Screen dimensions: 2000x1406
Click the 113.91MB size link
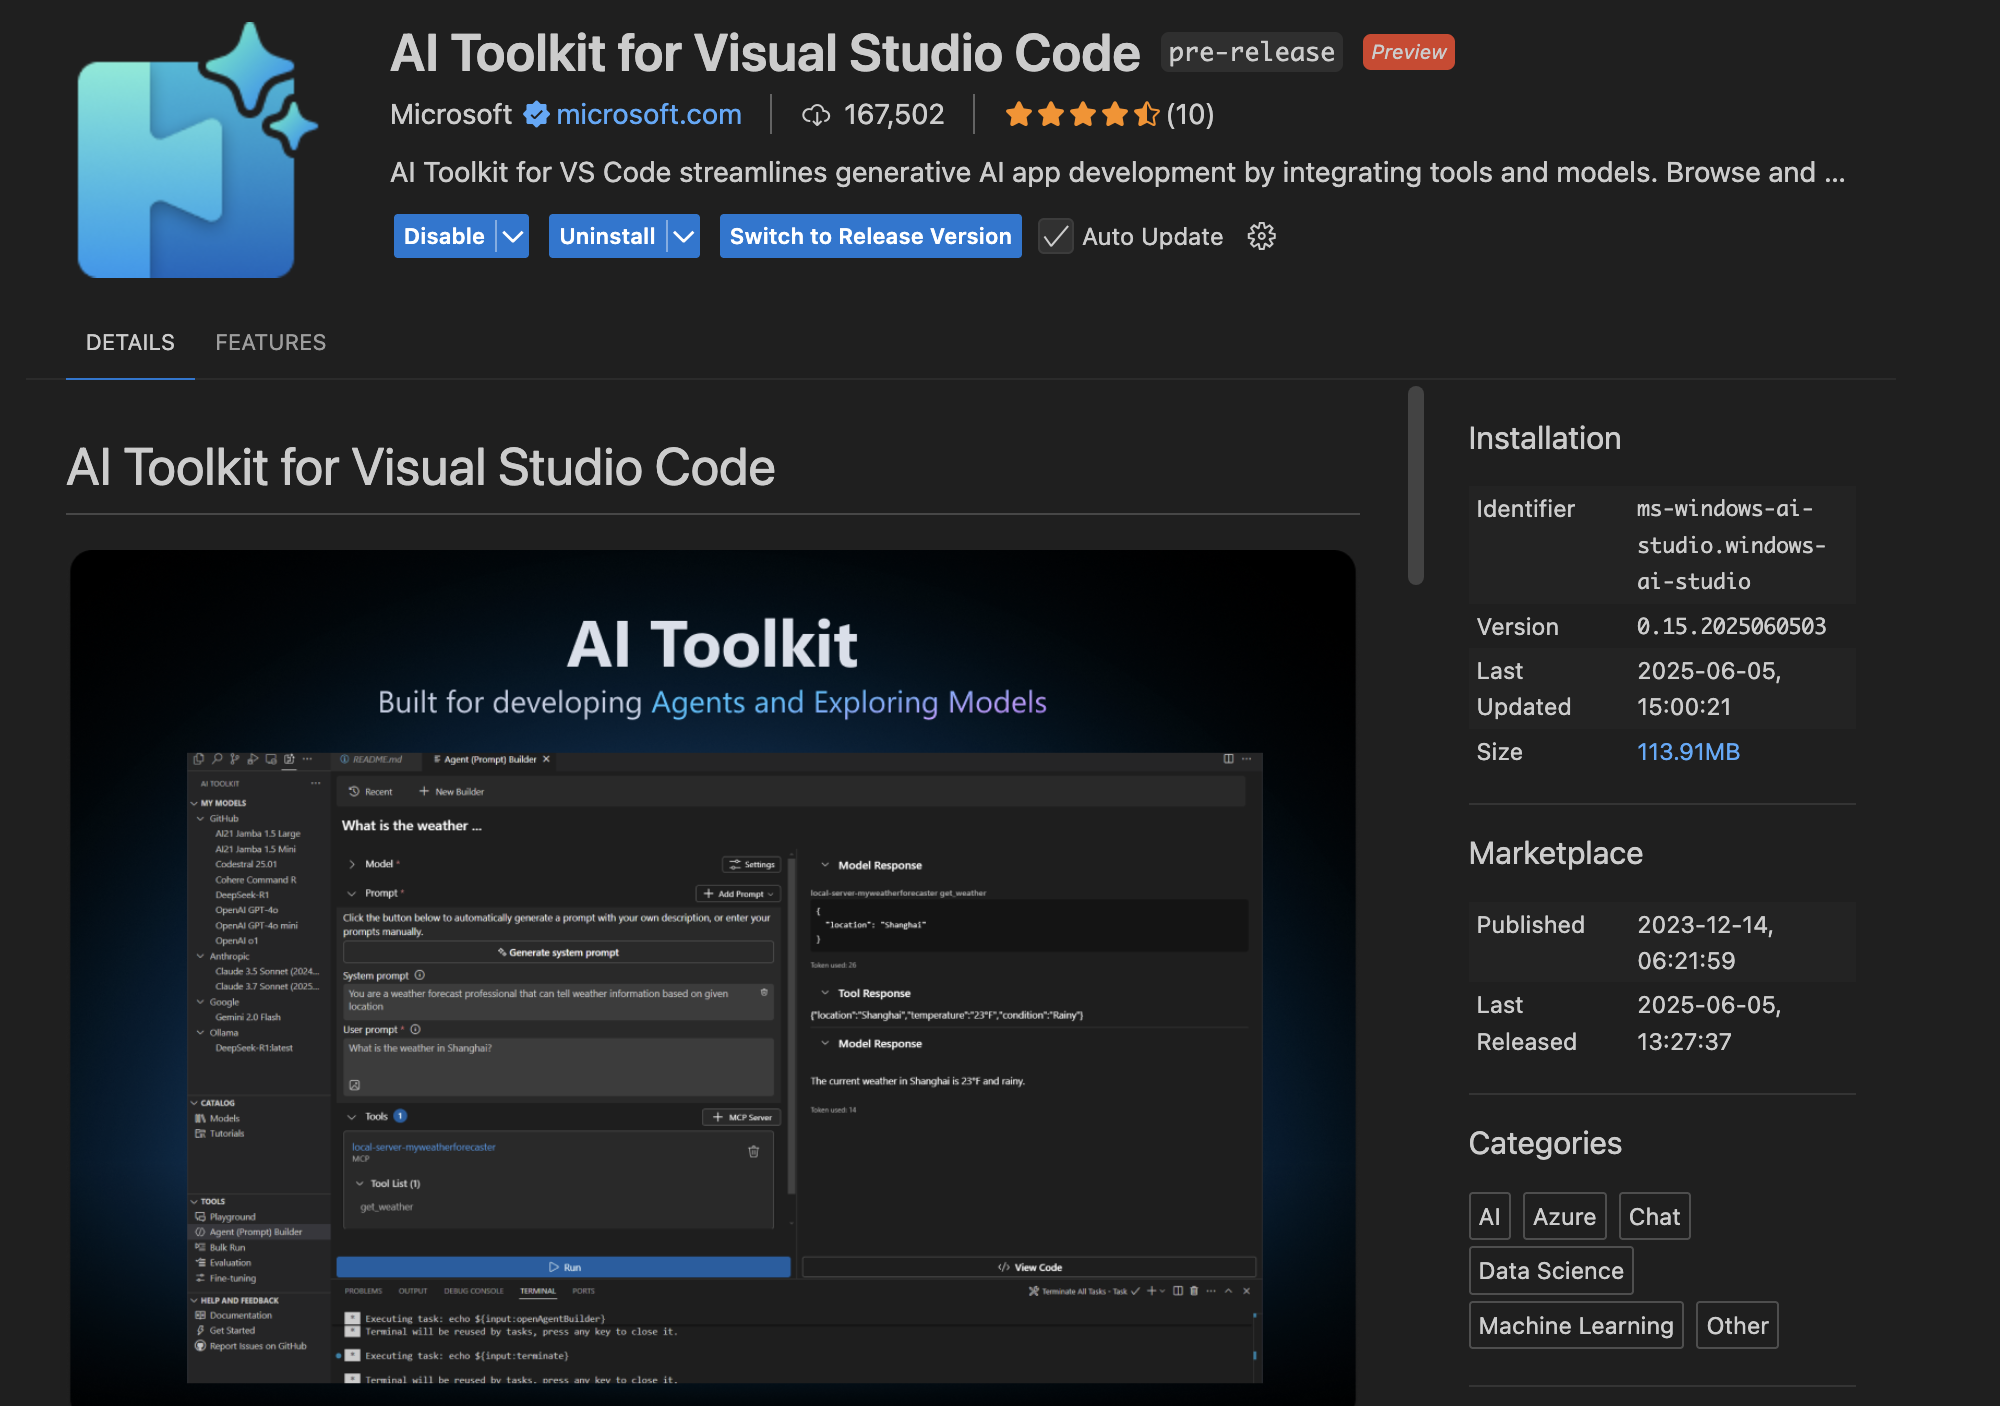(x=1688, y=752)
